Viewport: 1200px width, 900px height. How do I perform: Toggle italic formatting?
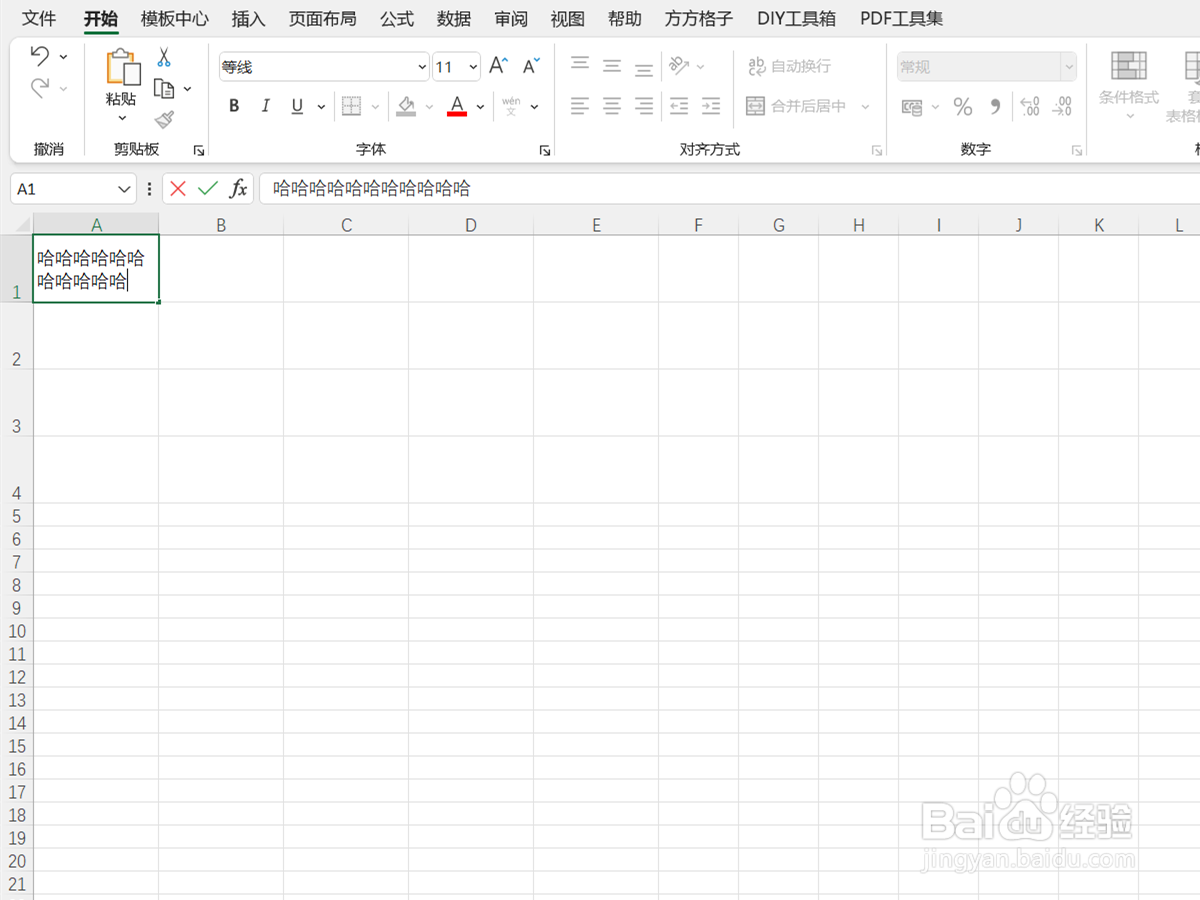click(266, 106)
